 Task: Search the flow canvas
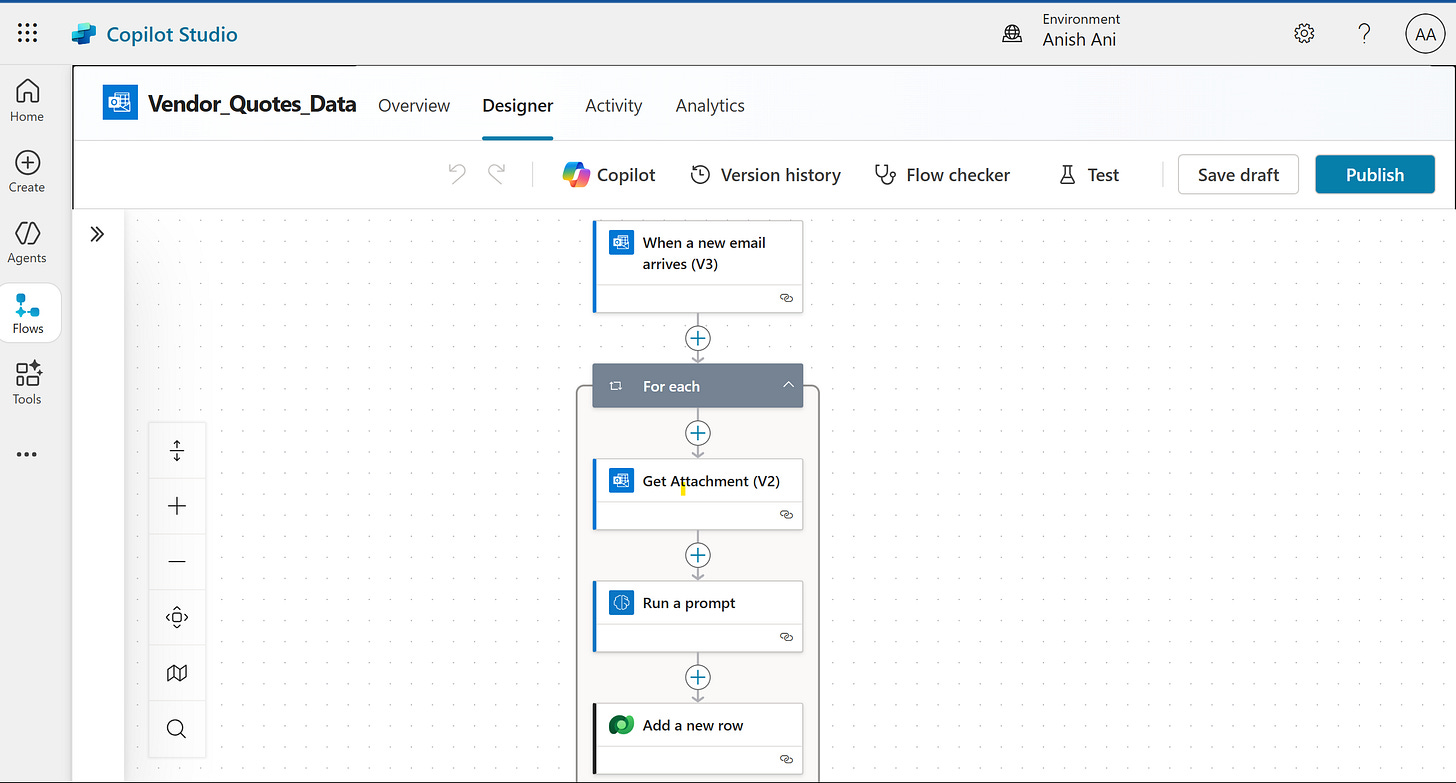(x=177, y=729)
